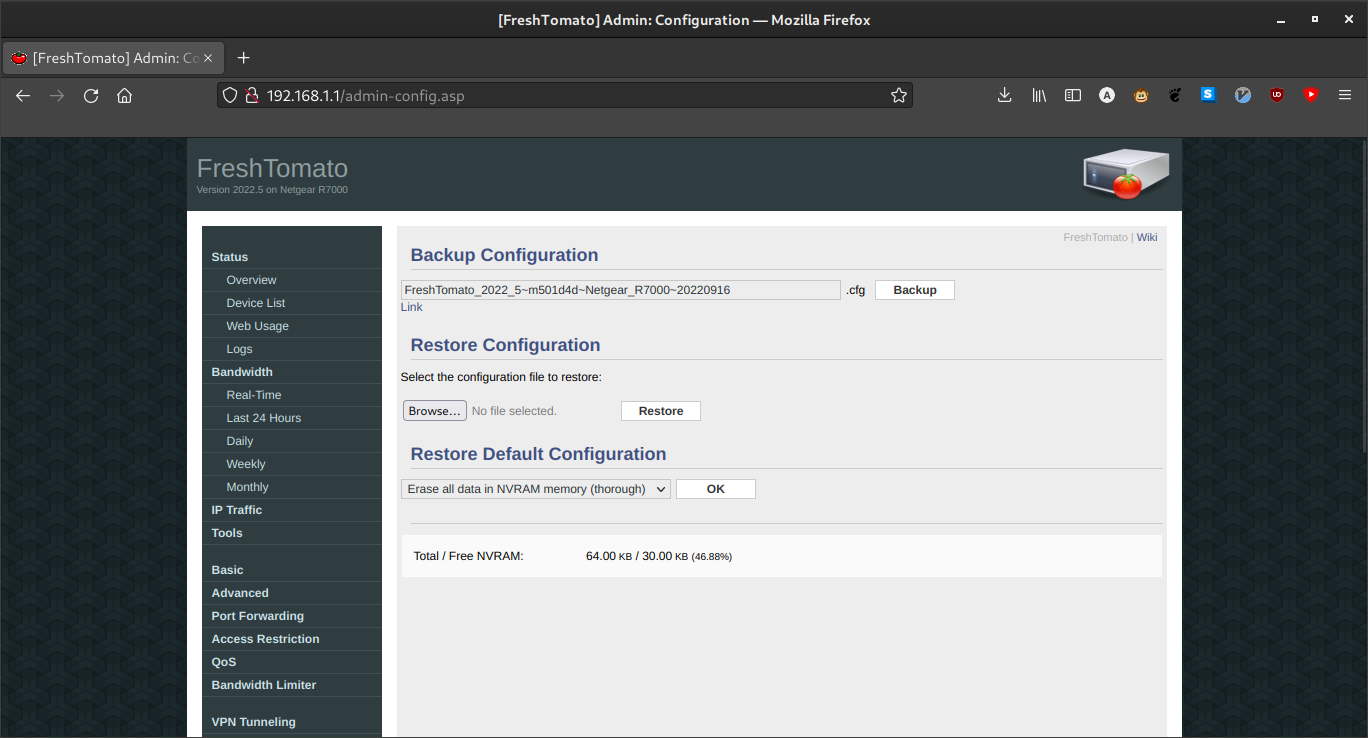Image resolution: width=1368 pixels, height=738 pixels.
Task: Click the insecure connection padlock icon
Action: (252, 95)
